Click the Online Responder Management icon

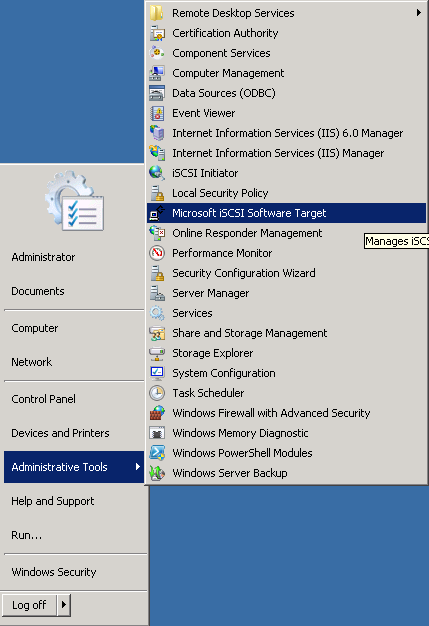pos(157,233)
